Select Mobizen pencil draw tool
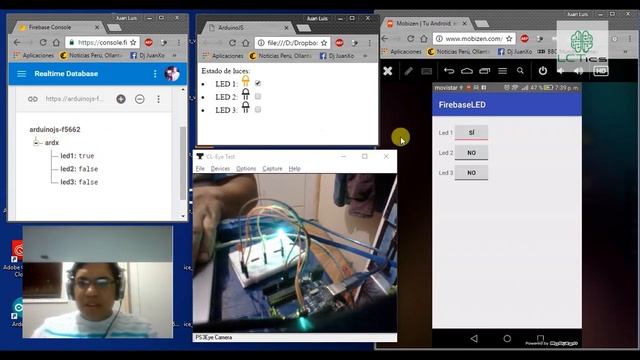 408,71
